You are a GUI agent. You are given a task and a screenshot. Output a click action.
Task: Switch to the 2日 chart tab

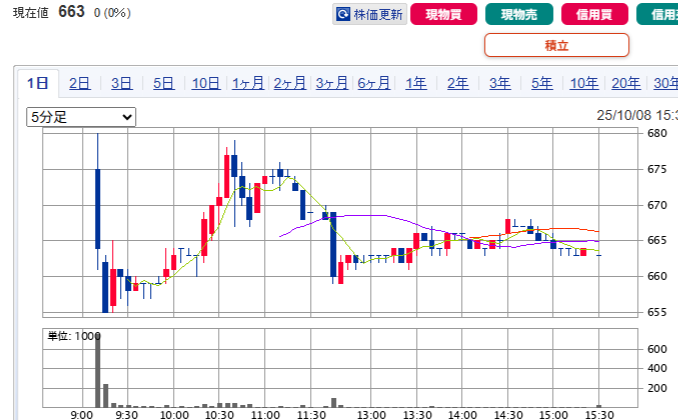(80, 83)
